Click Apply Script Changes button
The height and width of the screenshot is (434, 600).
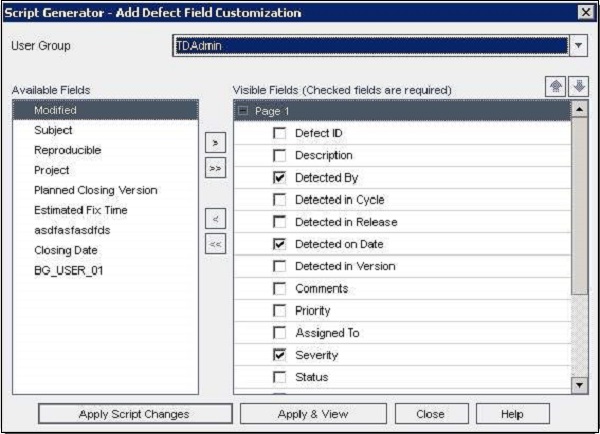click(x=134, y=413)
